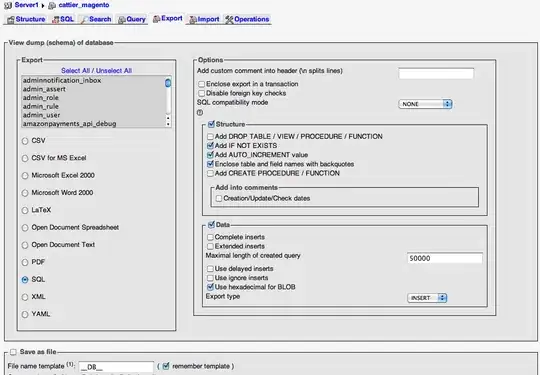Viewport: 540px width, 375px height.
Task: Click Maximal length of query field
Action: click(x=445, y=258)
